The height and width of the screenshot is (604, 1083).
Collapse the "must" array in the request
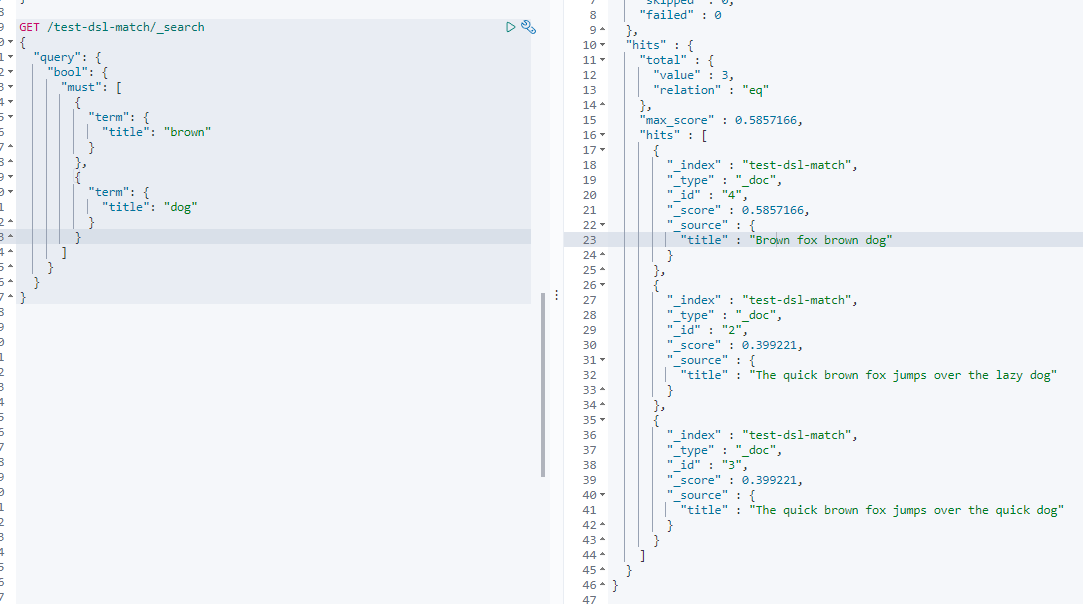(x=11, y=87)
